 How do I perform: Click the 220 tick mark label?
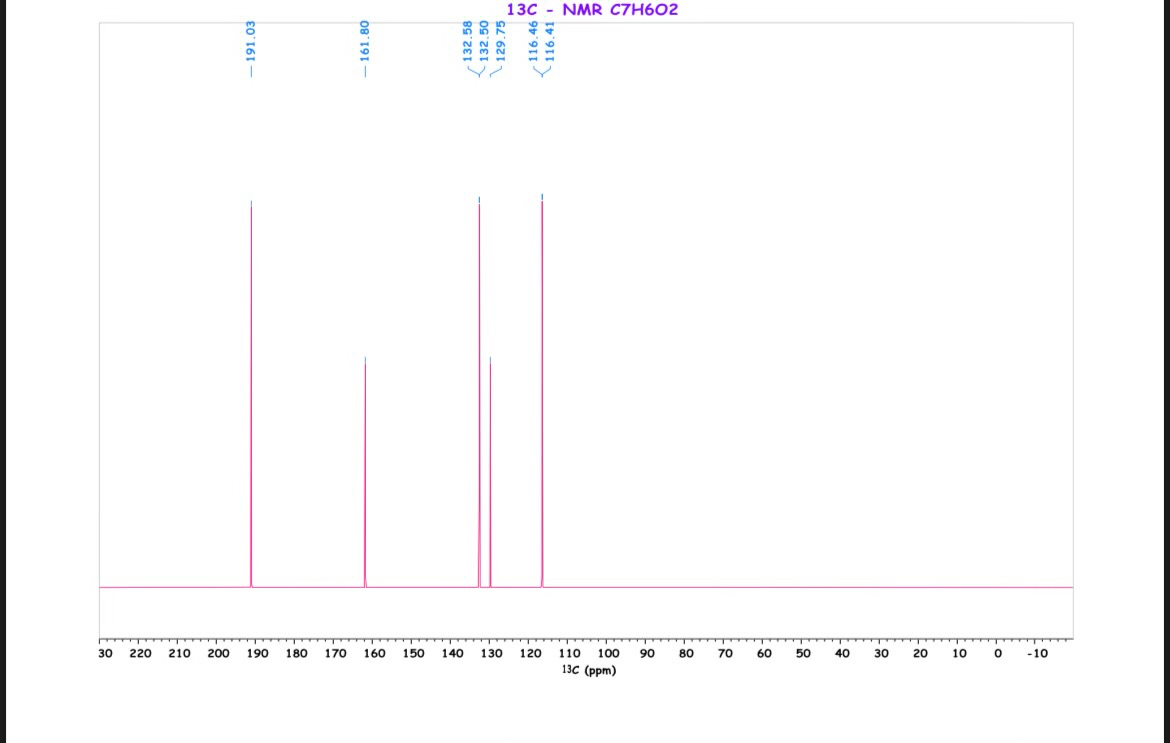(x=140, y=653)
